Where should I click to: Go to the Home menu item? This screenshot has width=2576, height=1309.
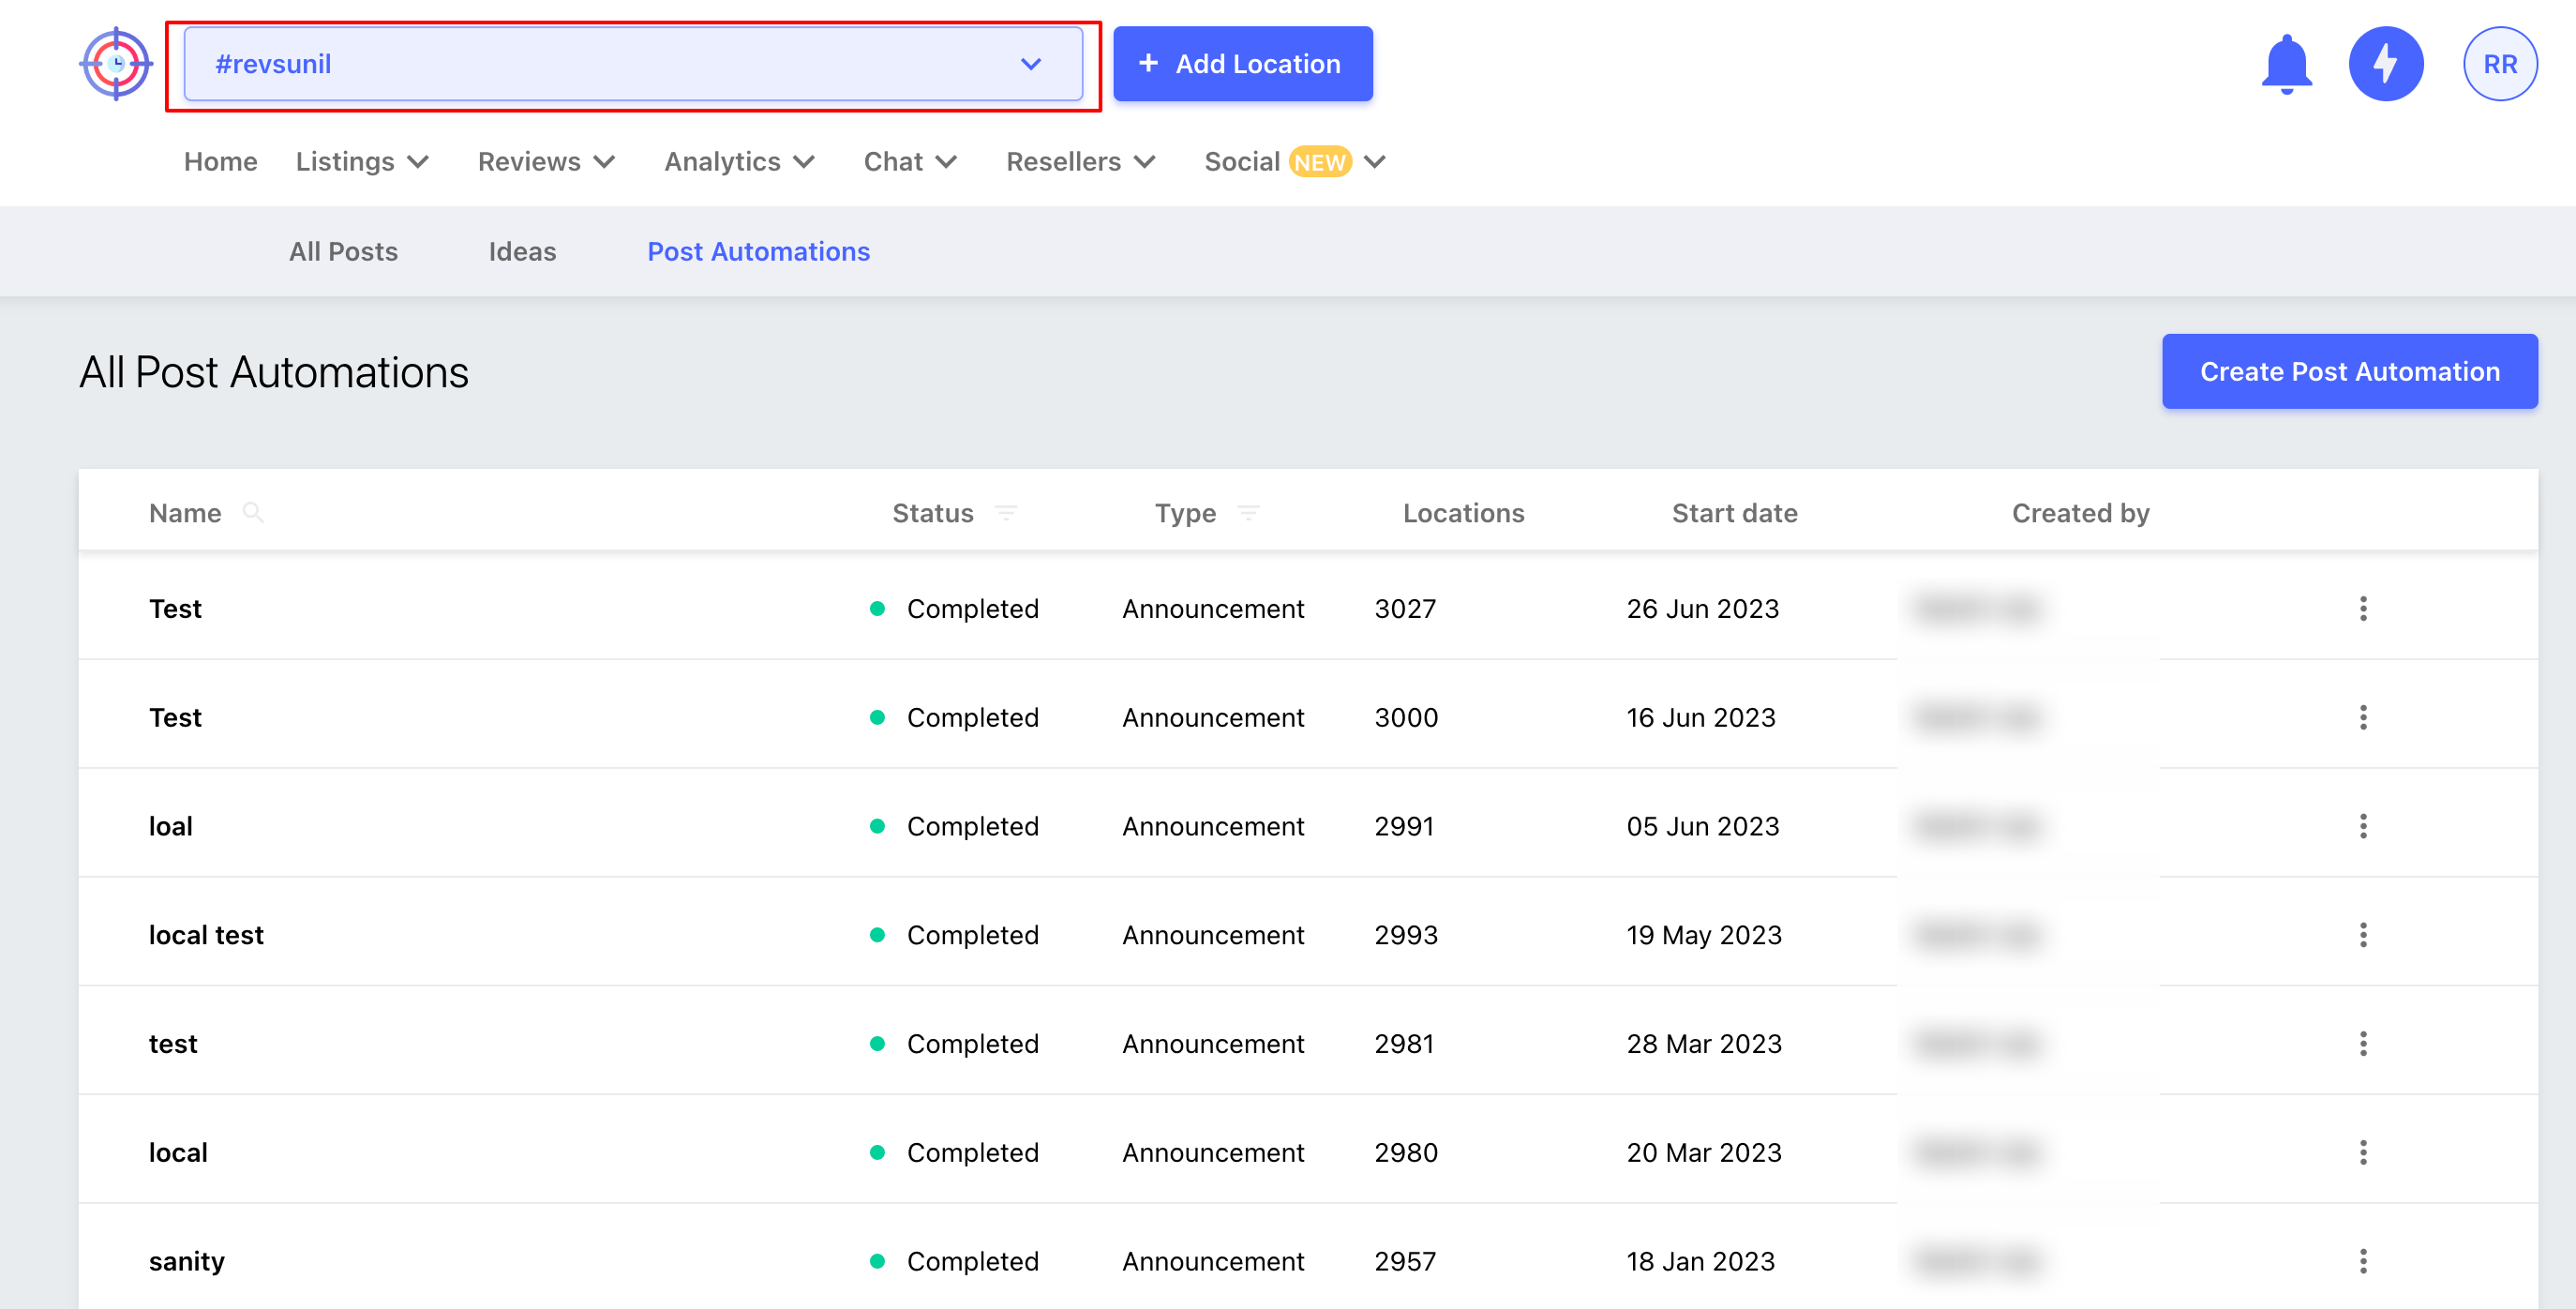(x=220, y=162)
